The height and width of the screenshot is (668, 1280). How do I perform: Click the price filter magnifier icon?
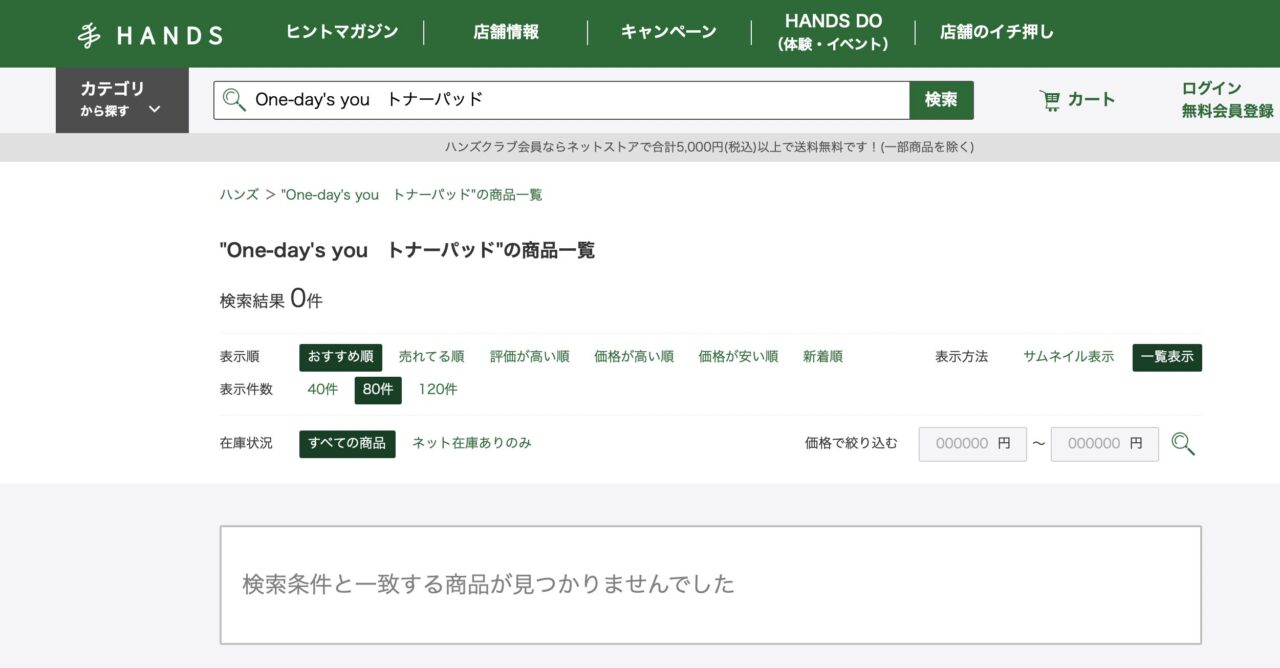(x=1183, y=444)
